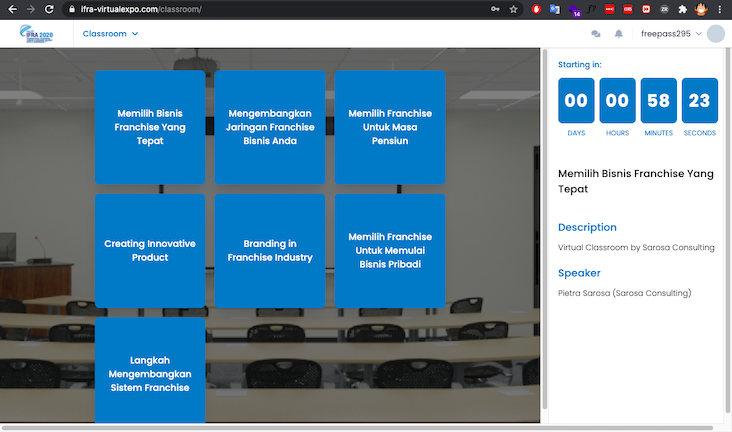732x432 pixels.
Task: Open the chat messages icon
Action: 596,34
